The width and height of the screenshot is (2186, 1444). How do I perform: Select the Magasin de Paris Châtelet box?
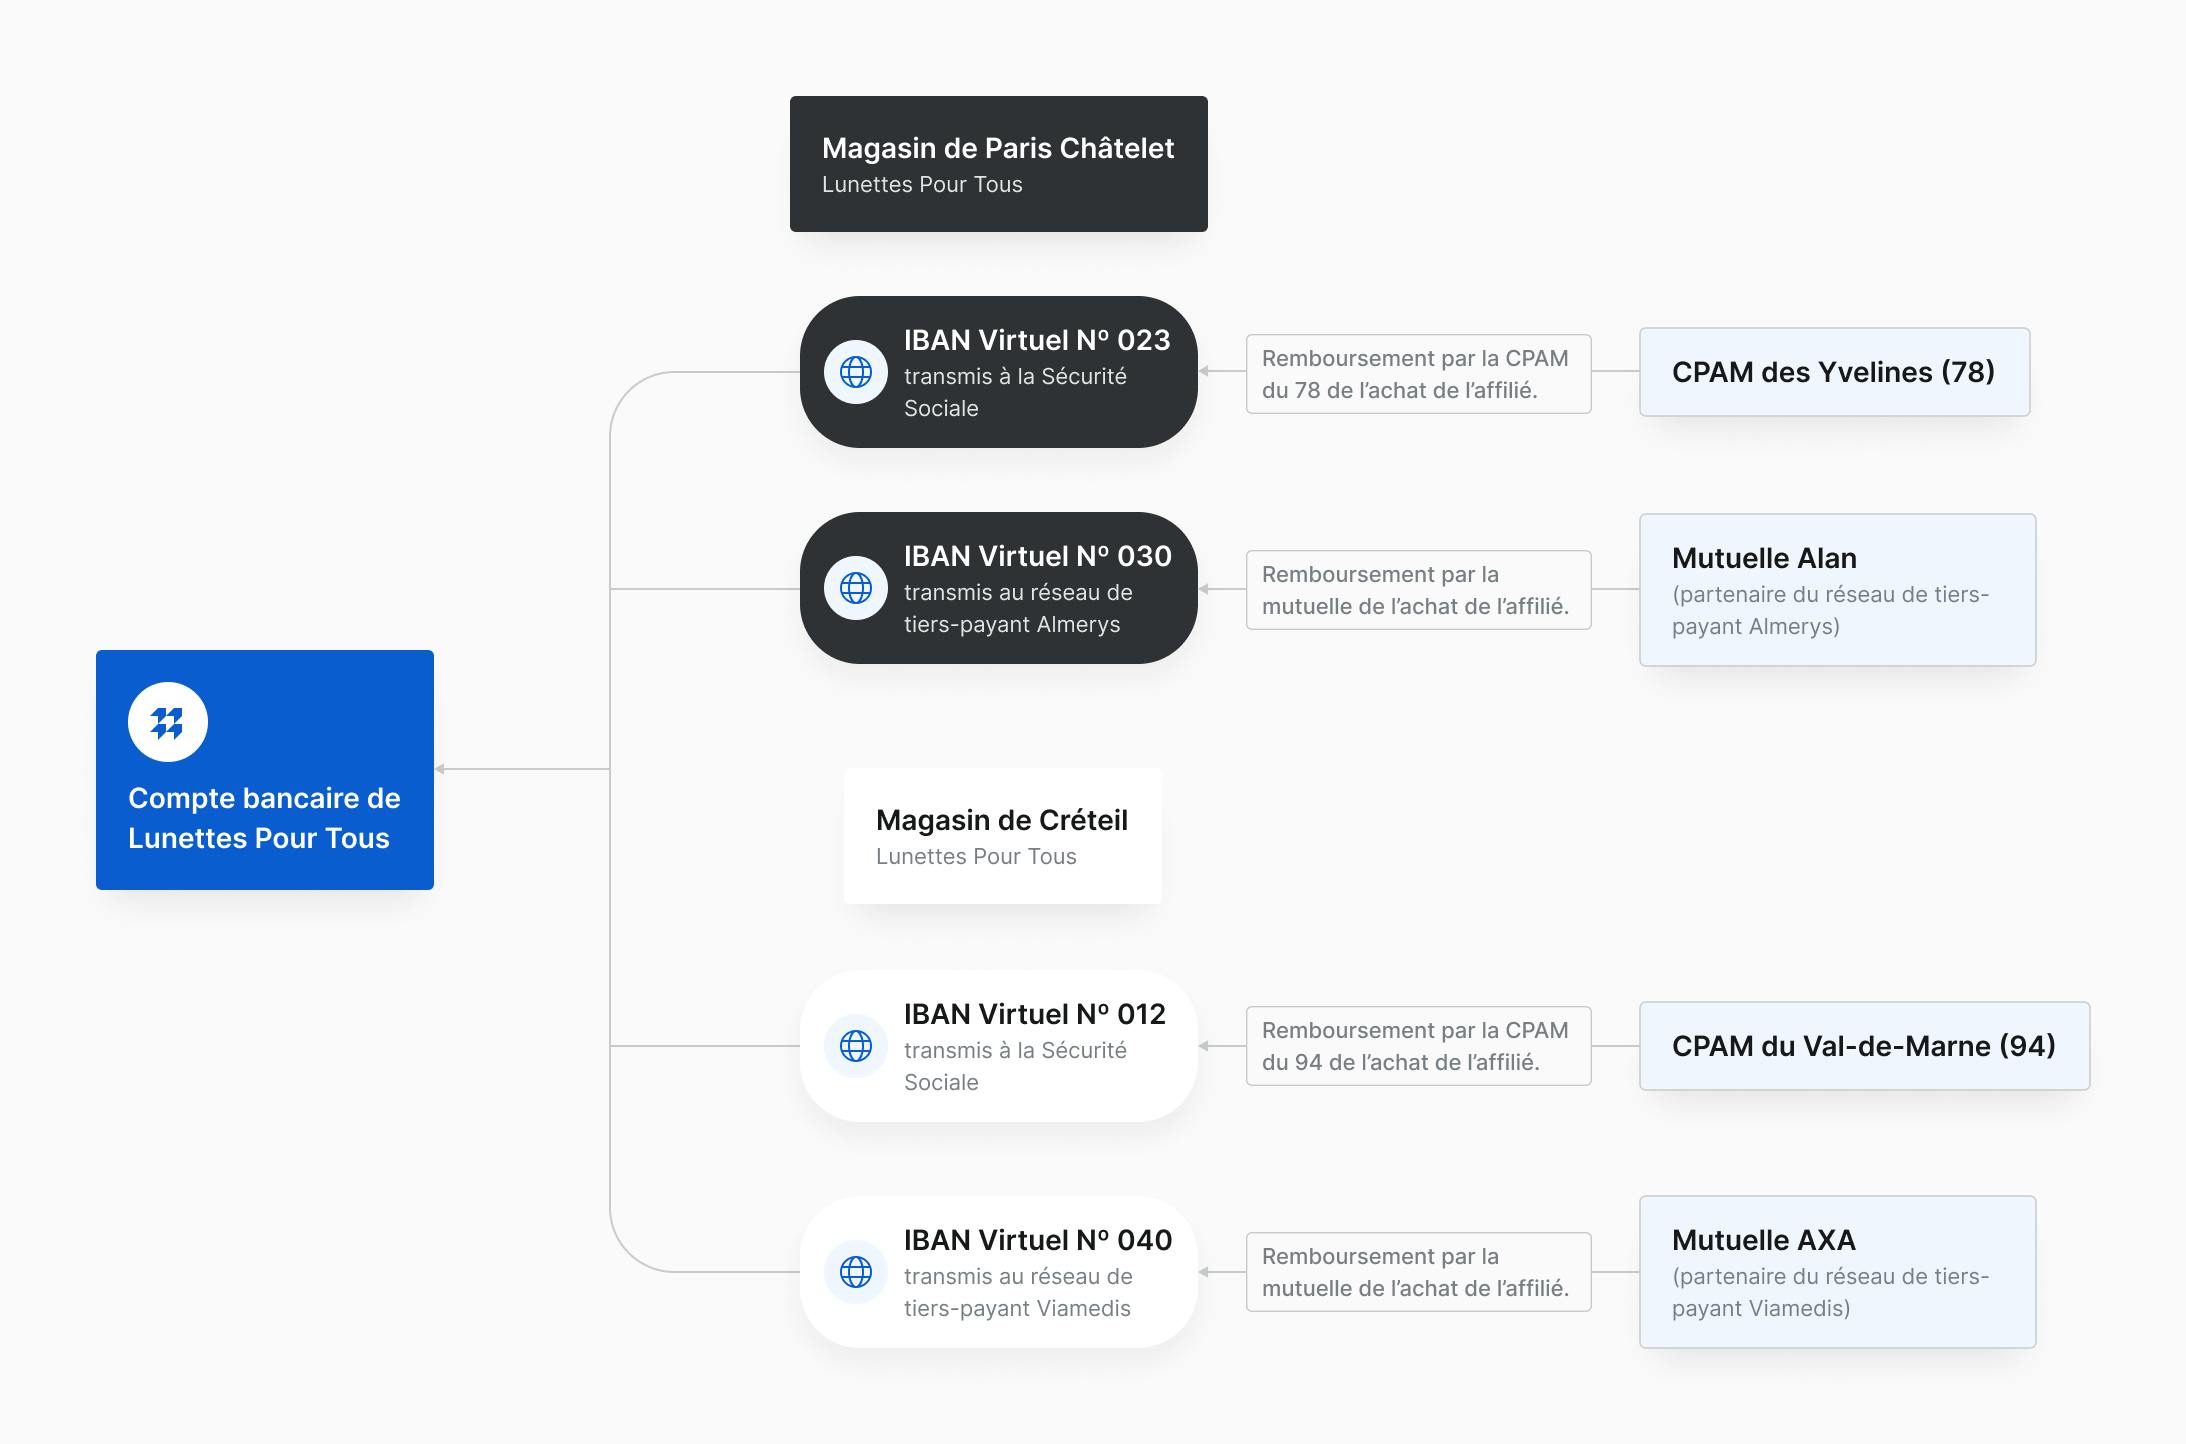point(999,164)
